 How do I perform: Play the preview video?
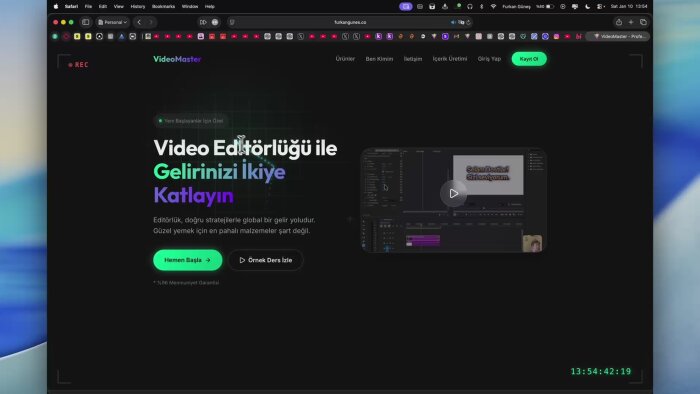454,194
